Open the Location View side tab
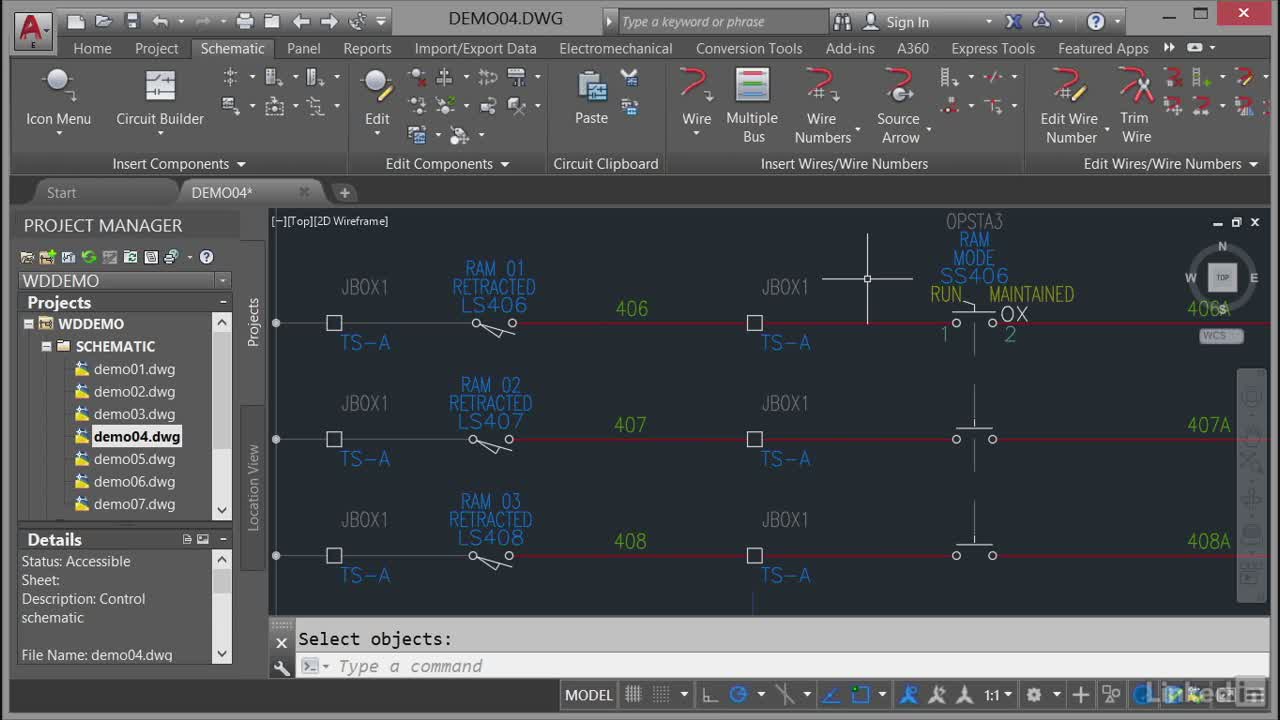Screen dimensions: 1280x720 (253, 487)
